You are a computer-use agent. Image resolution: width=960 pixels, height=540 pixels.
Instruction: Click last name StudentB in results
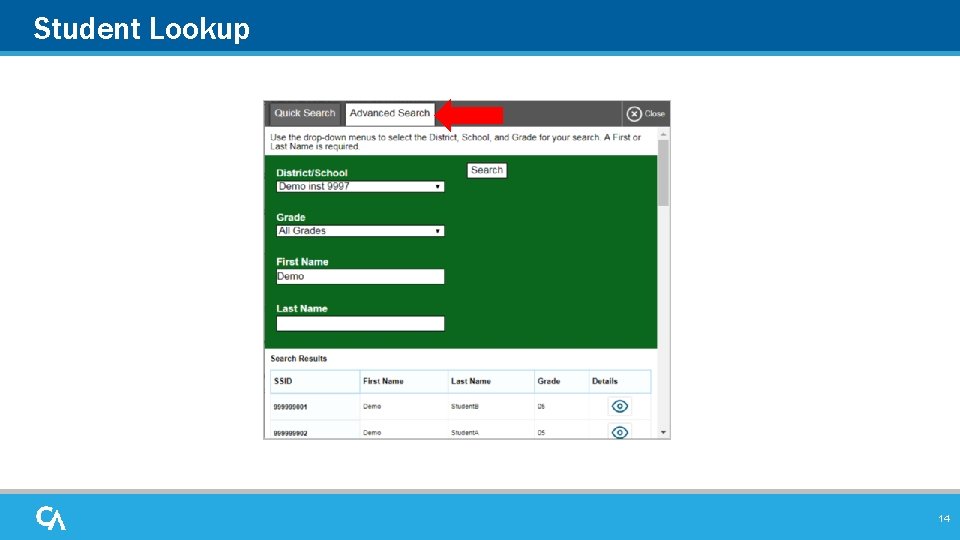pos(465,407)
